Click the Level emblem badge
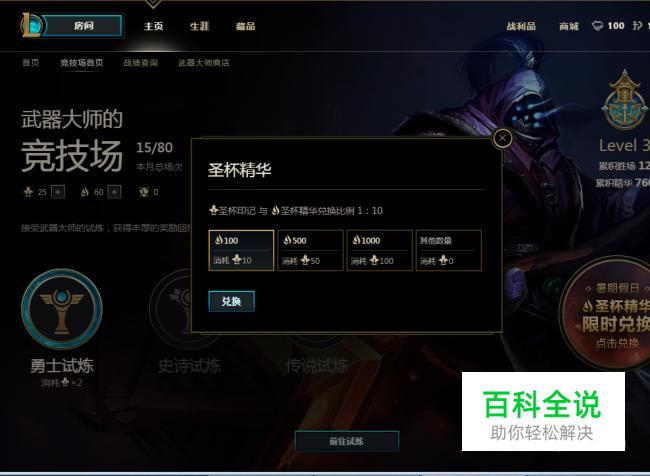The height and width of the screenshot is (476, 650). click(x=625, y=100)
